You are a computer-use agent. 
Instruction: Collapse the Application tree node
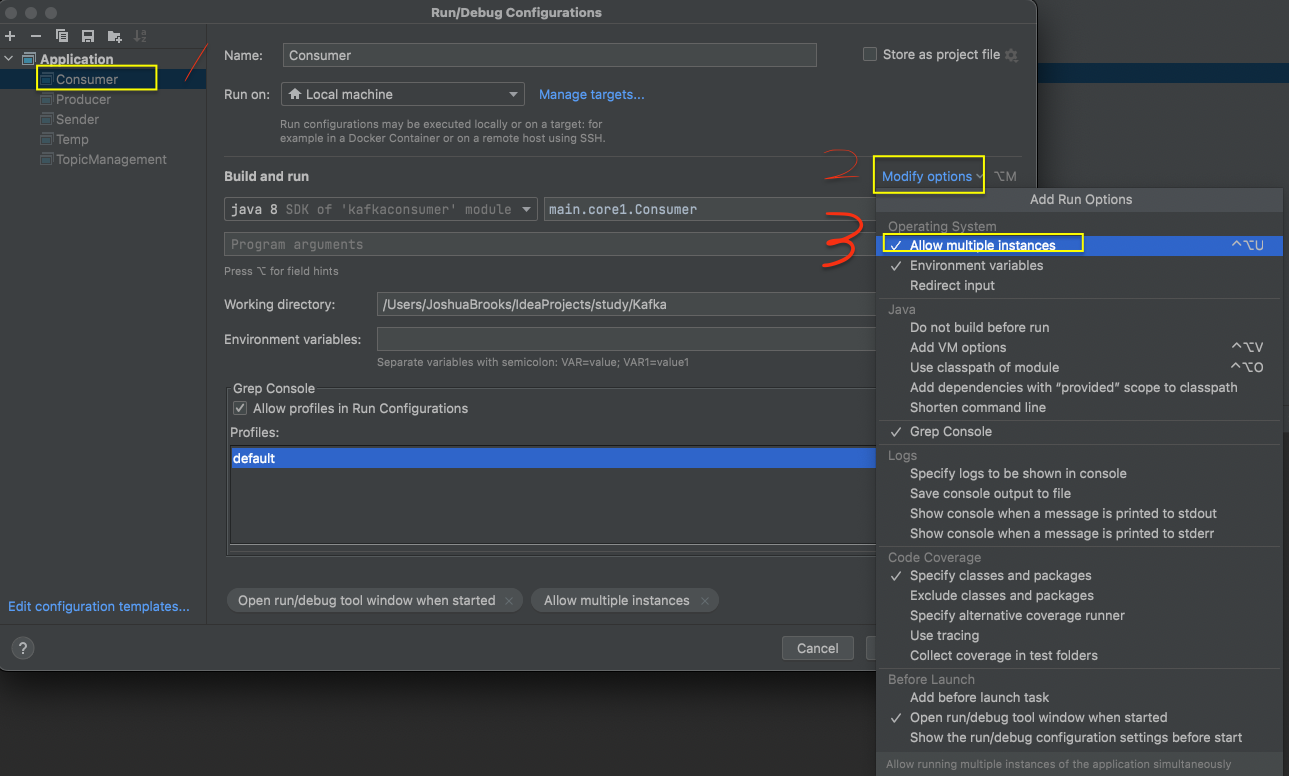tap(9, 59)
